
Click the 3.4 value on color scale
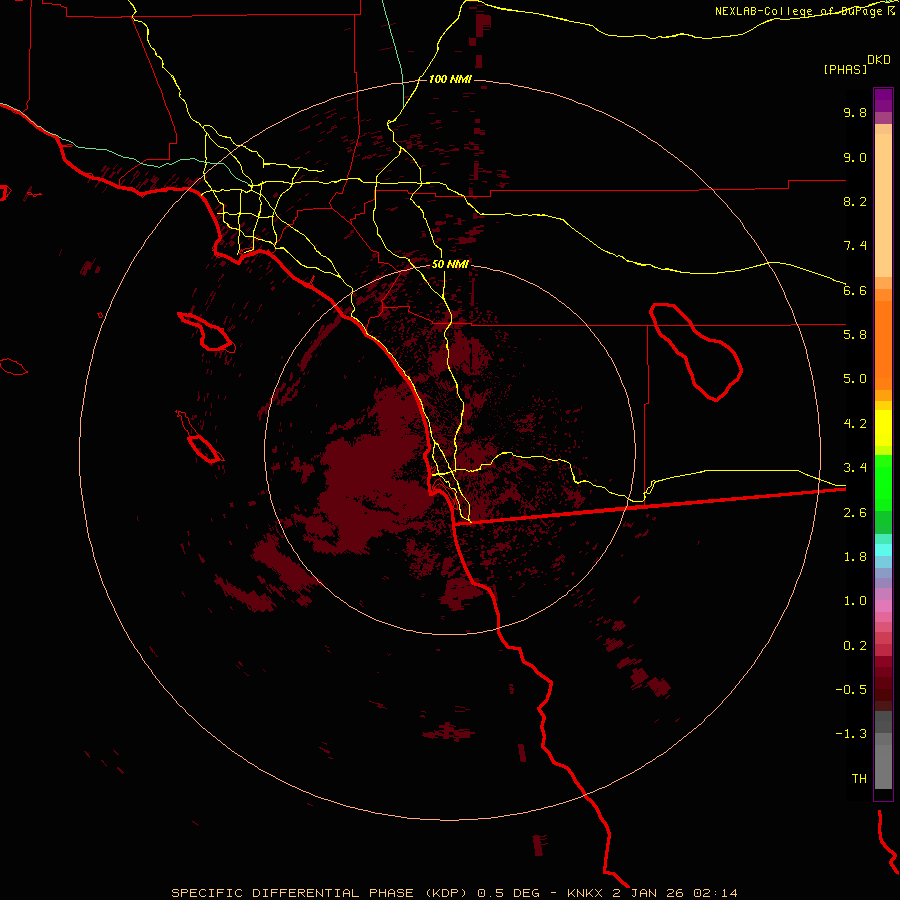pos(855,468)
